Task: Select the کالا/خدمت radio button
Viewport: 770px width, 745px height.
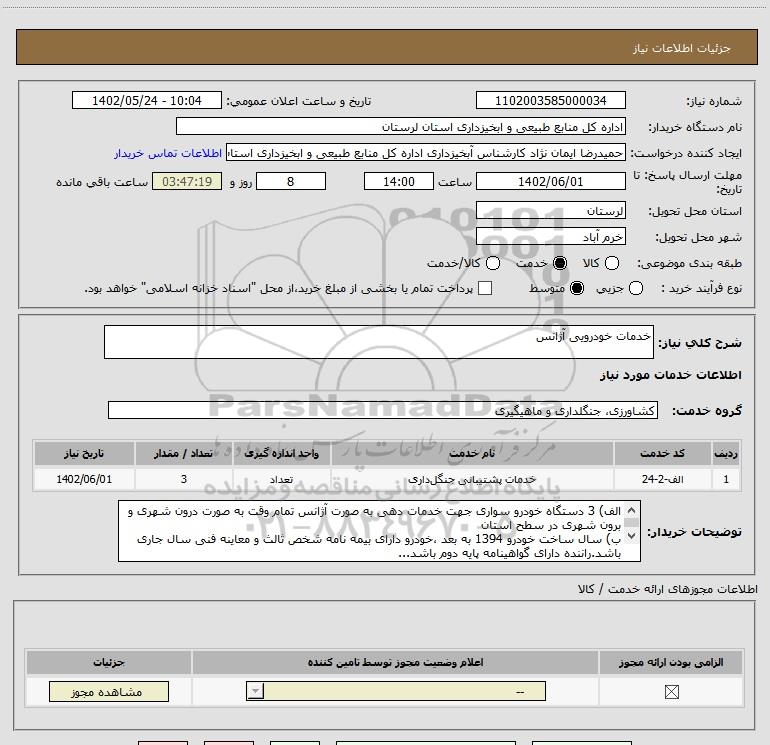Action: point(493,263)
